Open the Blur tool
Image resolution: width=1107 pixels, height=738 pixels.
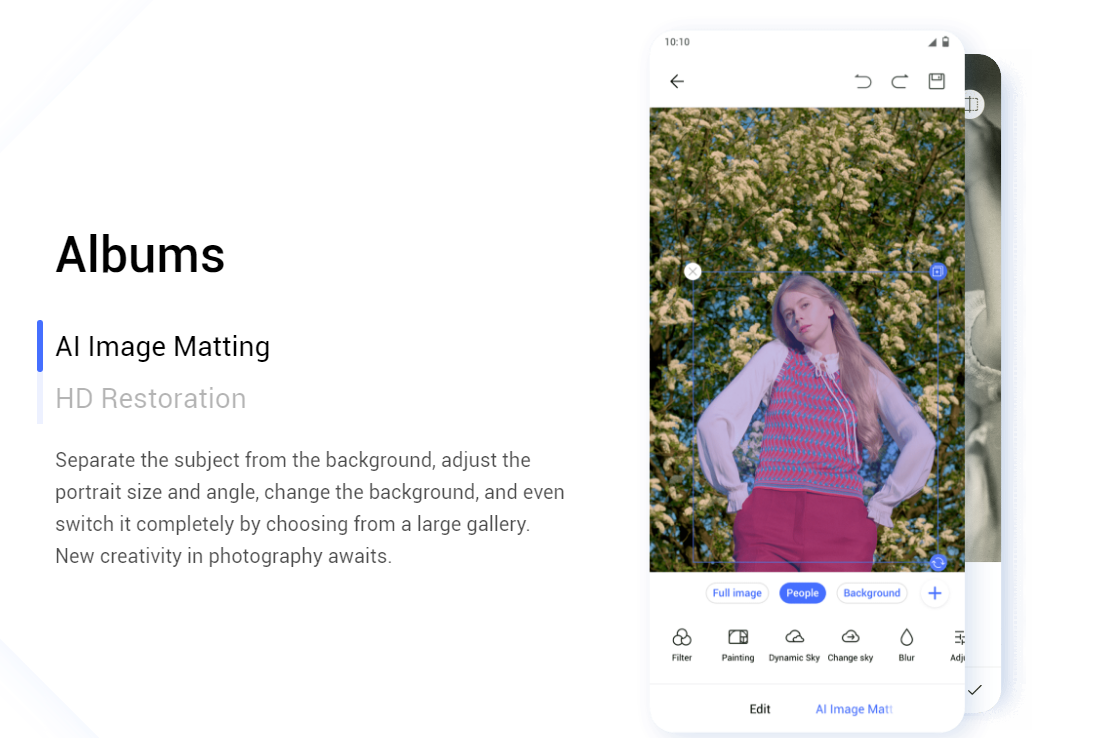click(x=906, y=644)
